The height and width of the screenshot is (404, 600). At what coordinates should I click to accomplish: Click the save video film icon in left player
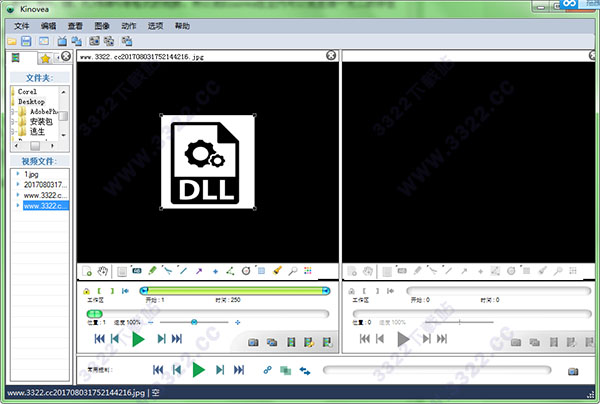(x=291, y=342)
